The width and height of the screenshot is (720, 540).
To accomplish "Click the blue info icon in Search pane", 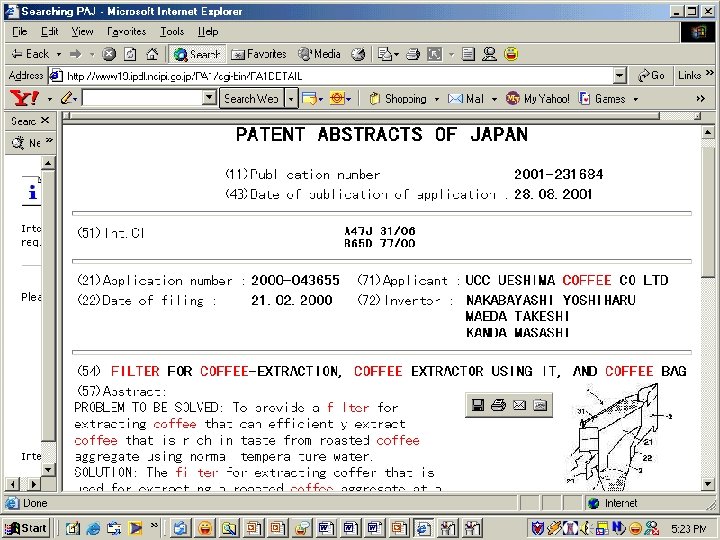I will [32, 192].
